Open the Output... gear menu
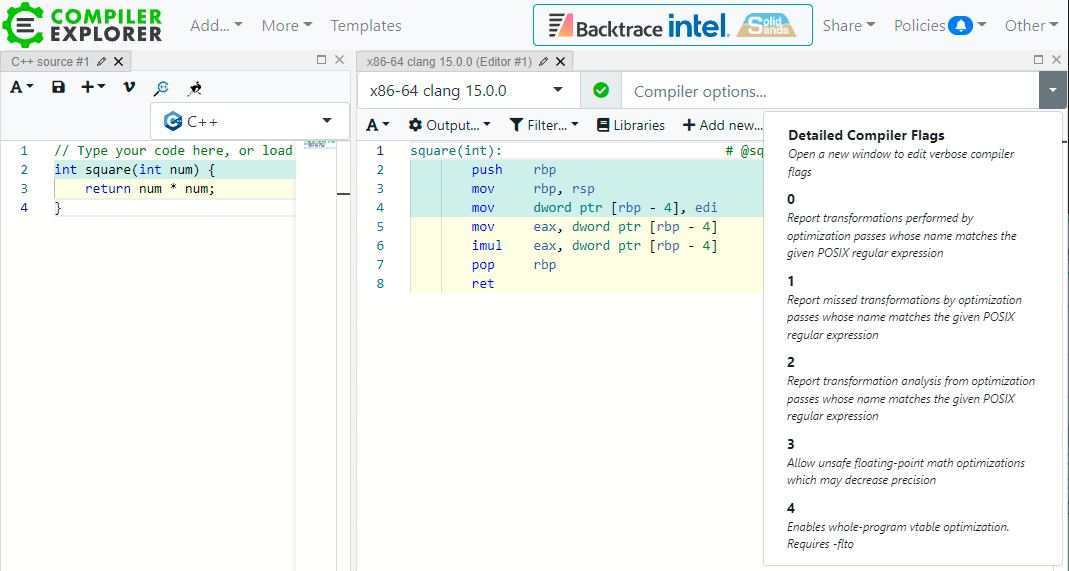1069x571 pixels. [449, 125]
